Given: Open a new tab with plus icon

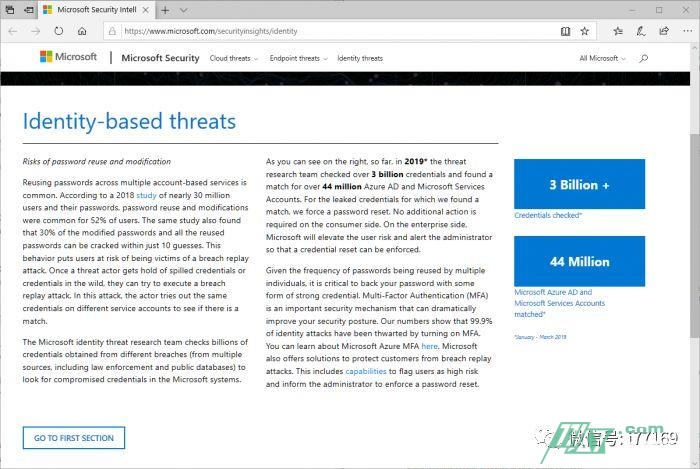Looking at the screenshot, I should (165, 10).
